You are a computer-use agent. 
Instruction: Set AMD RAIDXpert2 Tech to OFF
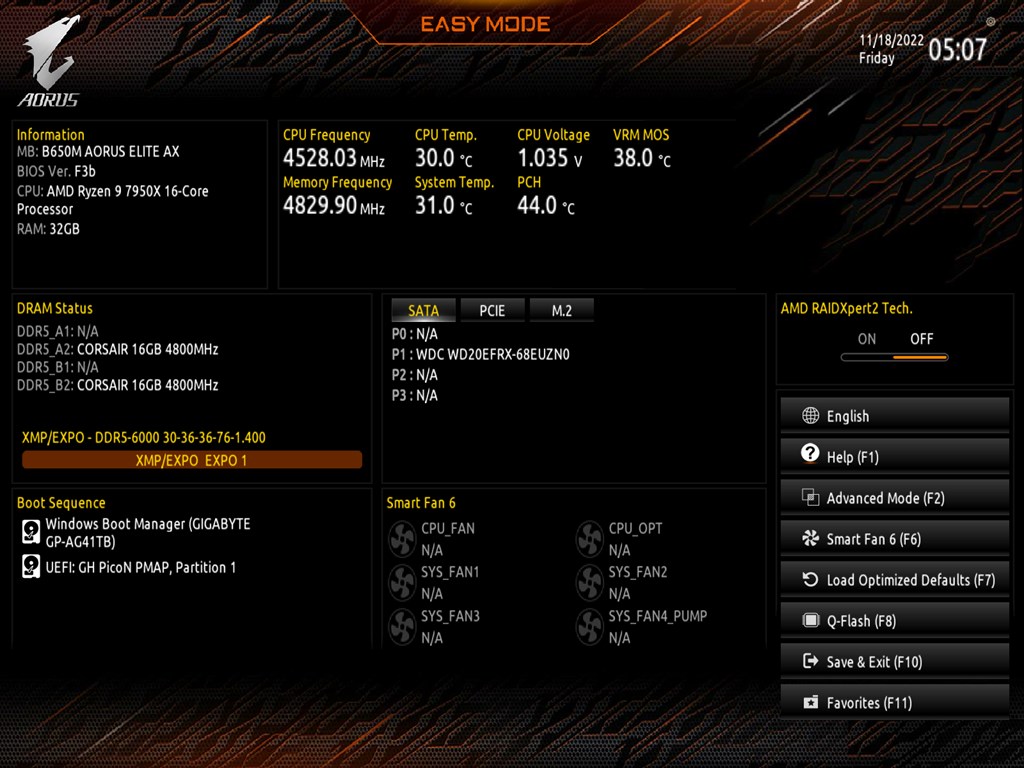point(921,339)
